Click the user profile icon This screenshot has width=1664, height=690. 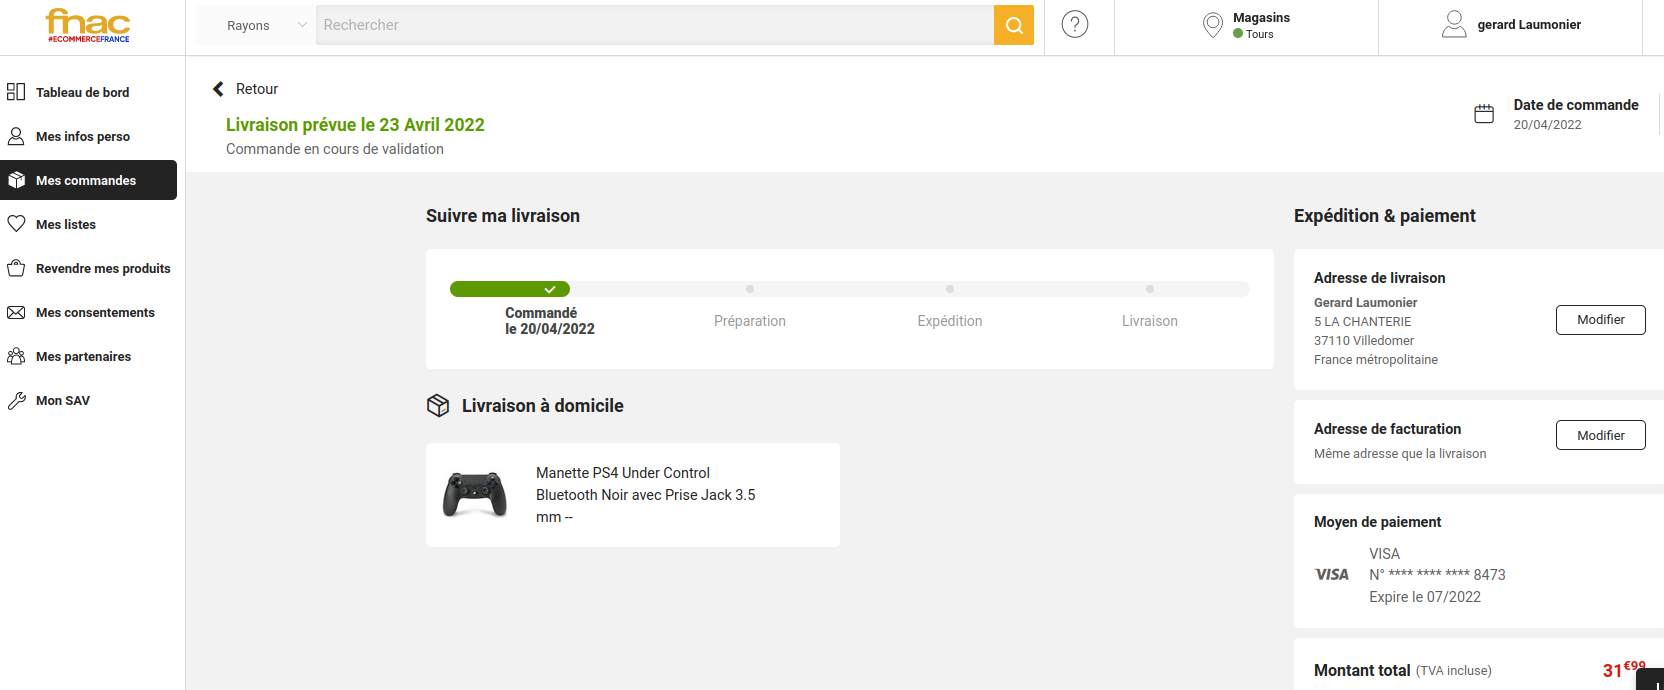coord(1453,25)
